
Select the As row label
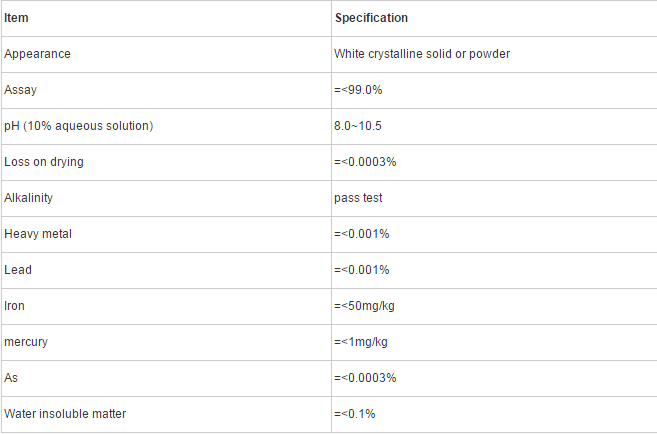click(x=11, y=378)
